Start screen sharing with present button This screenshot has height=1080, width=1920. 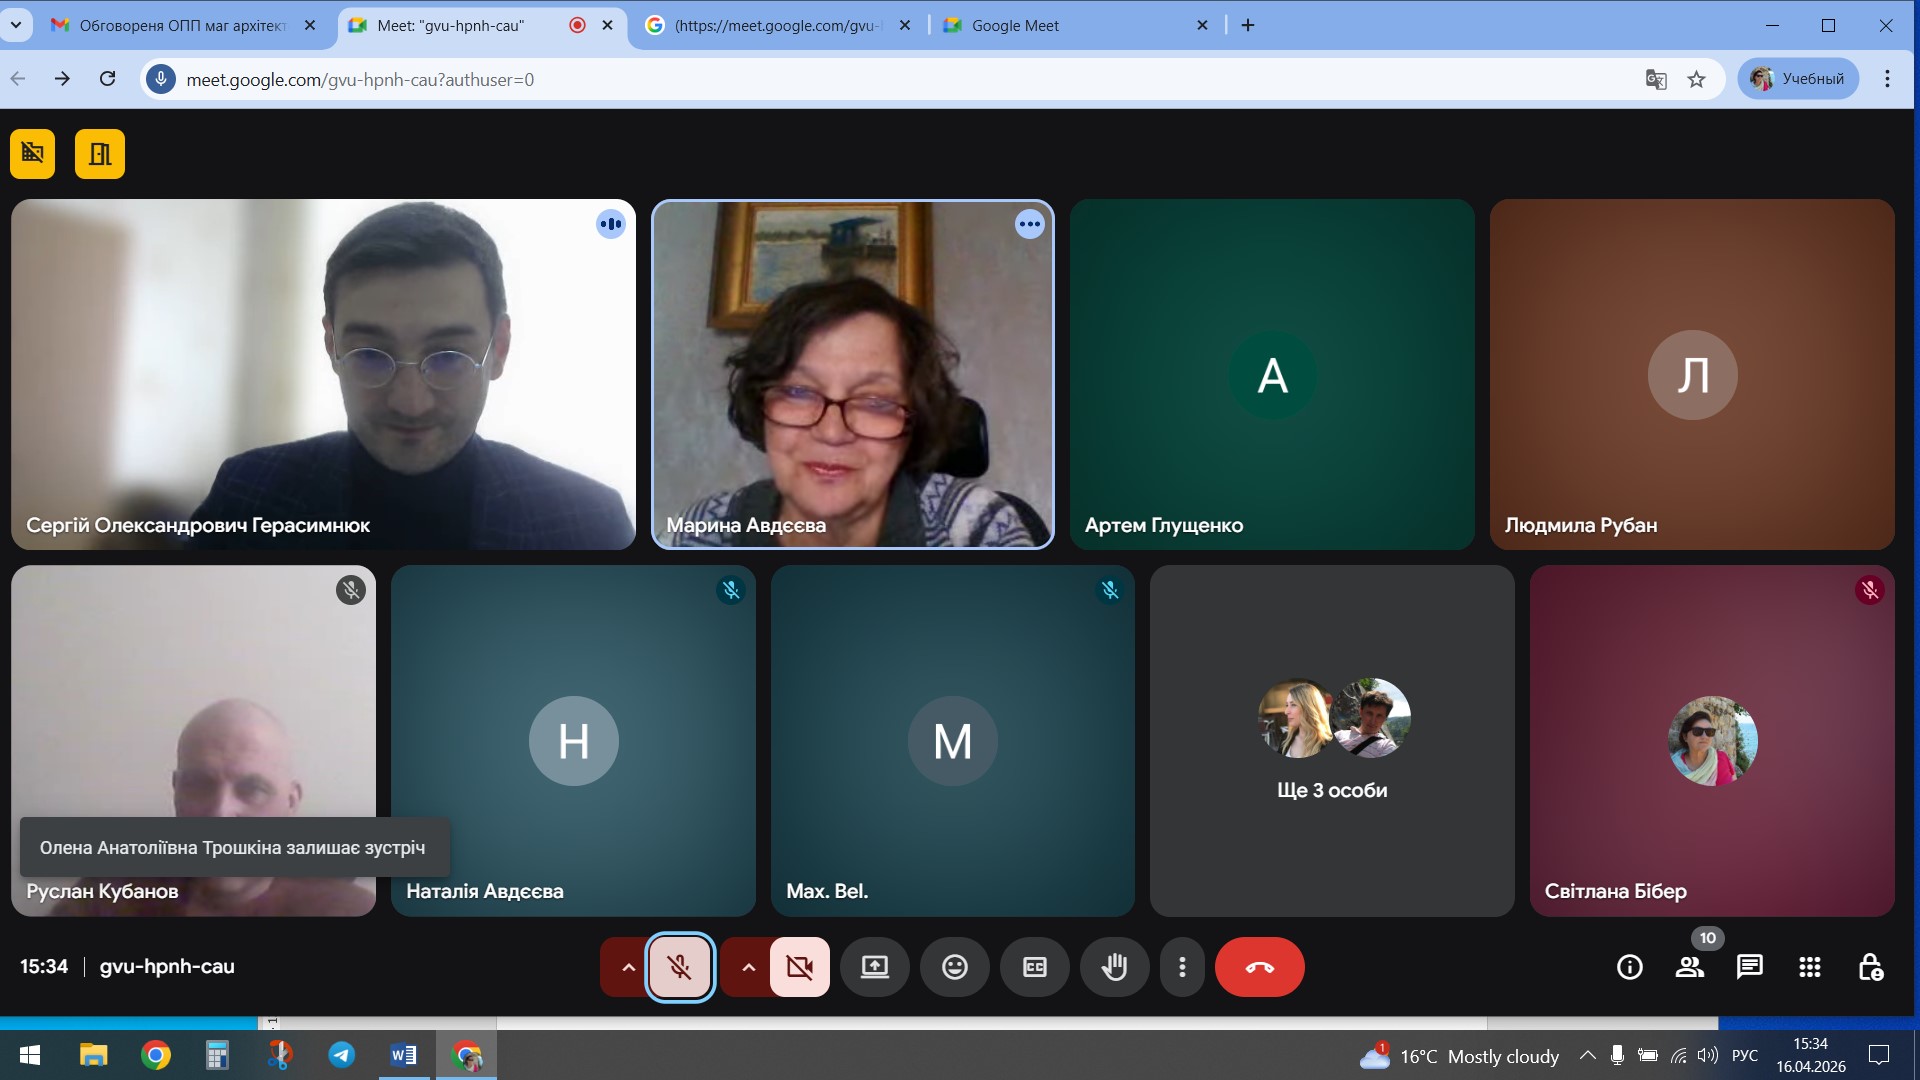[874, 967]
